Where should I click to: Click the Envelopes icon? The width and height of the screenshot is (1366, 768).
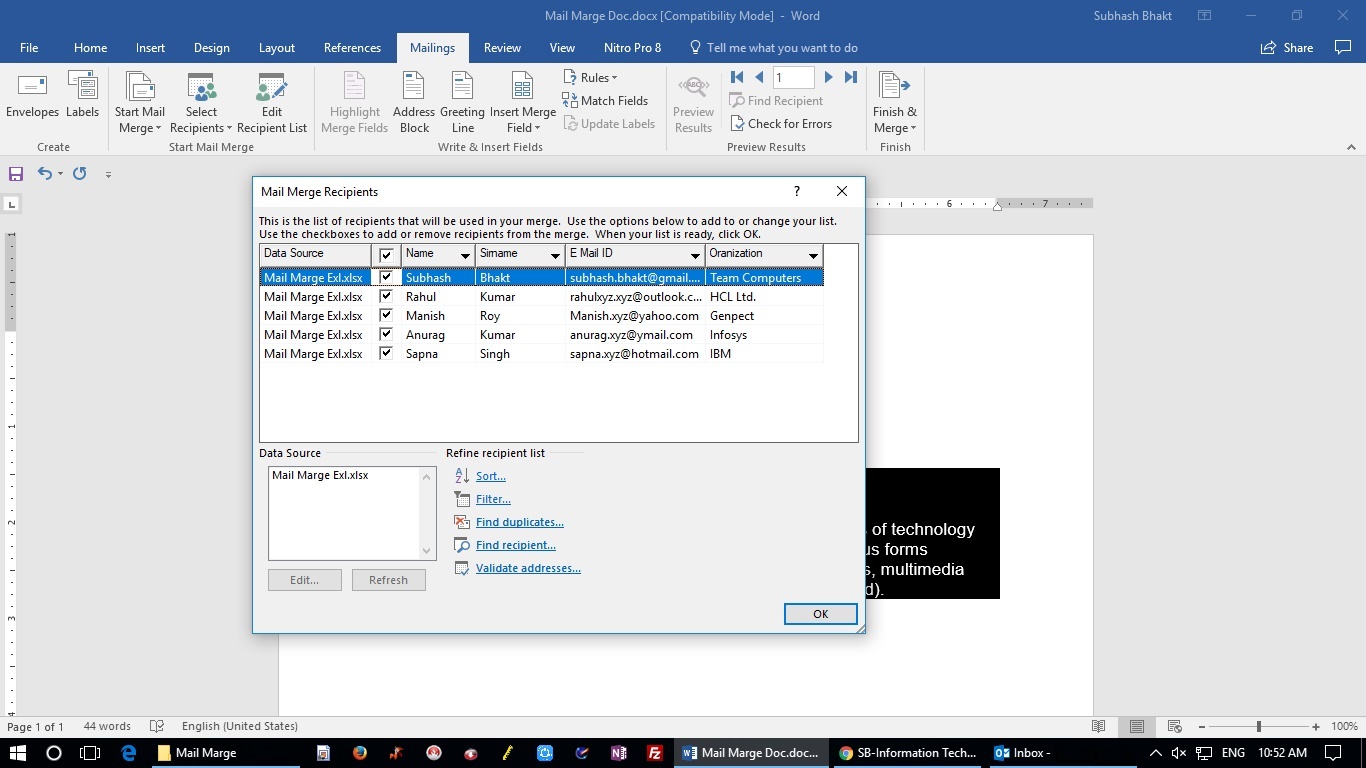pyautogui.click(x=32, y=97)
